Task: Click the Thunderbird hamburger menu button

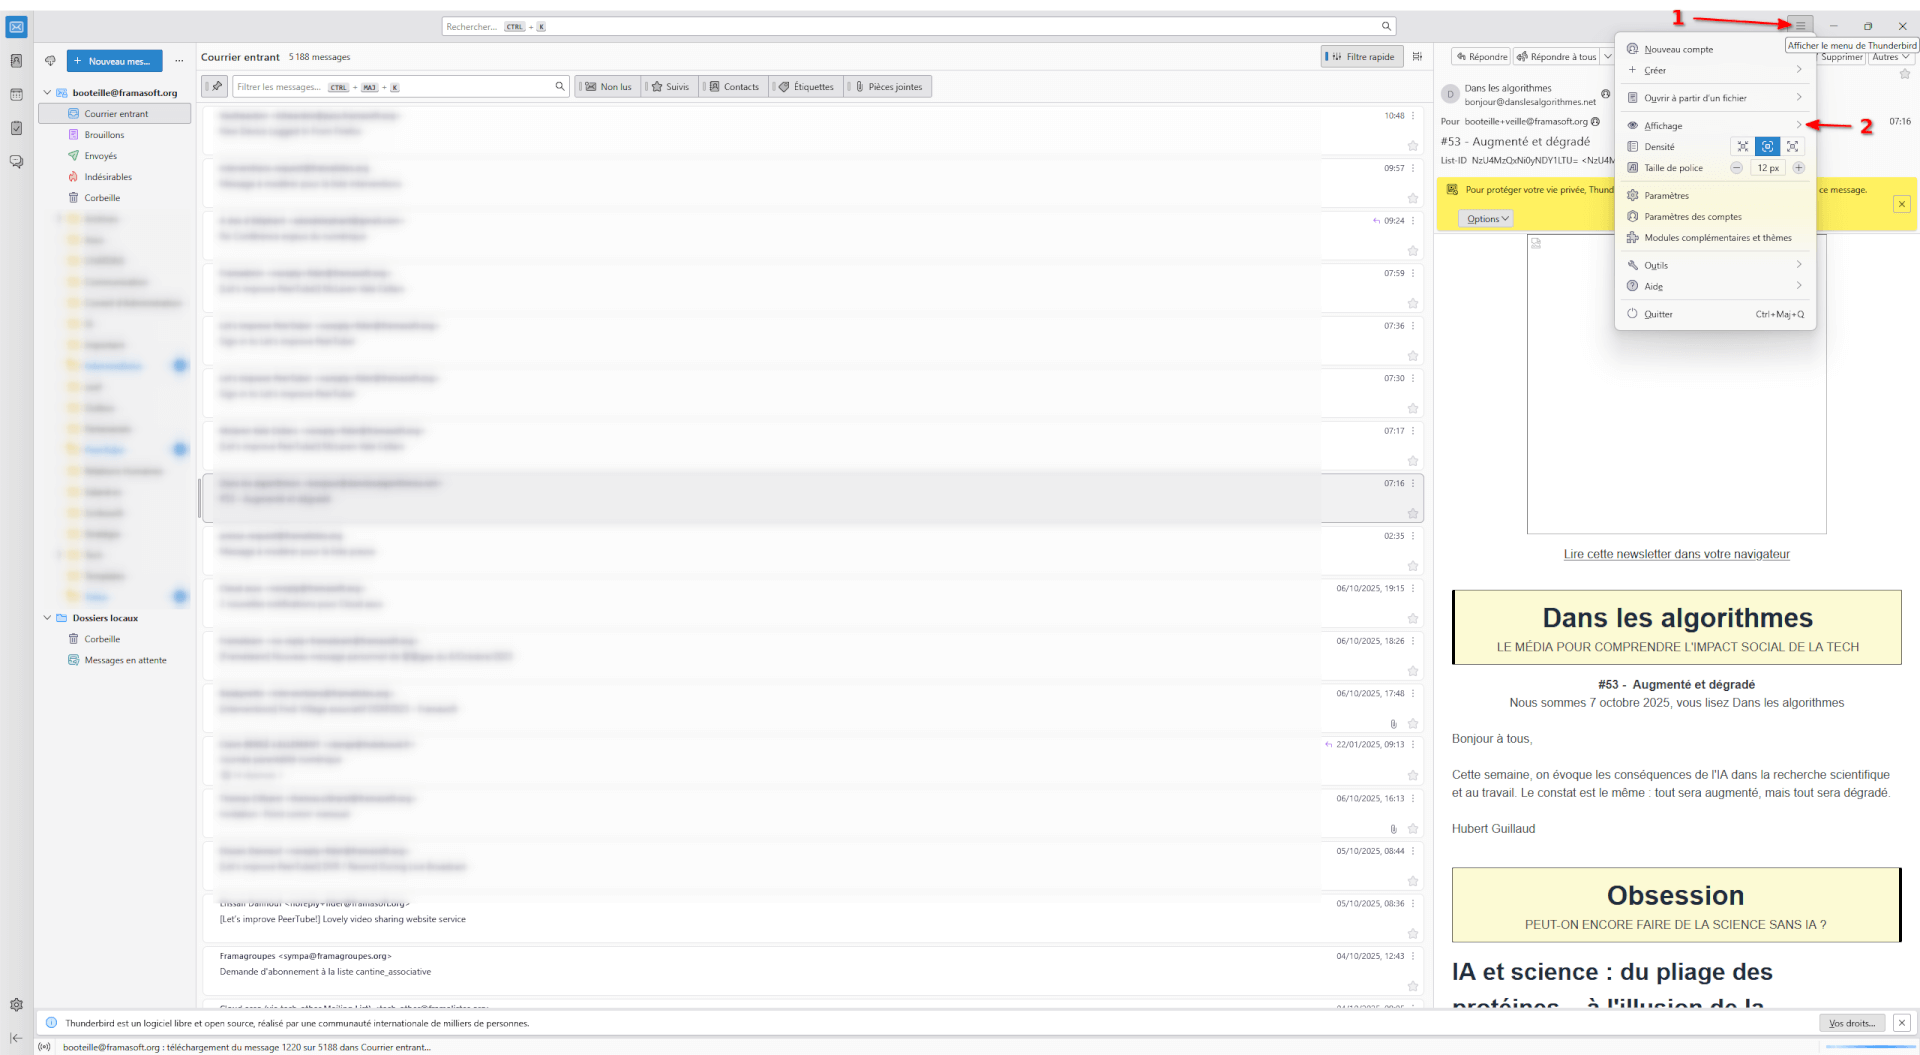Action: (x=1800, y=26)
